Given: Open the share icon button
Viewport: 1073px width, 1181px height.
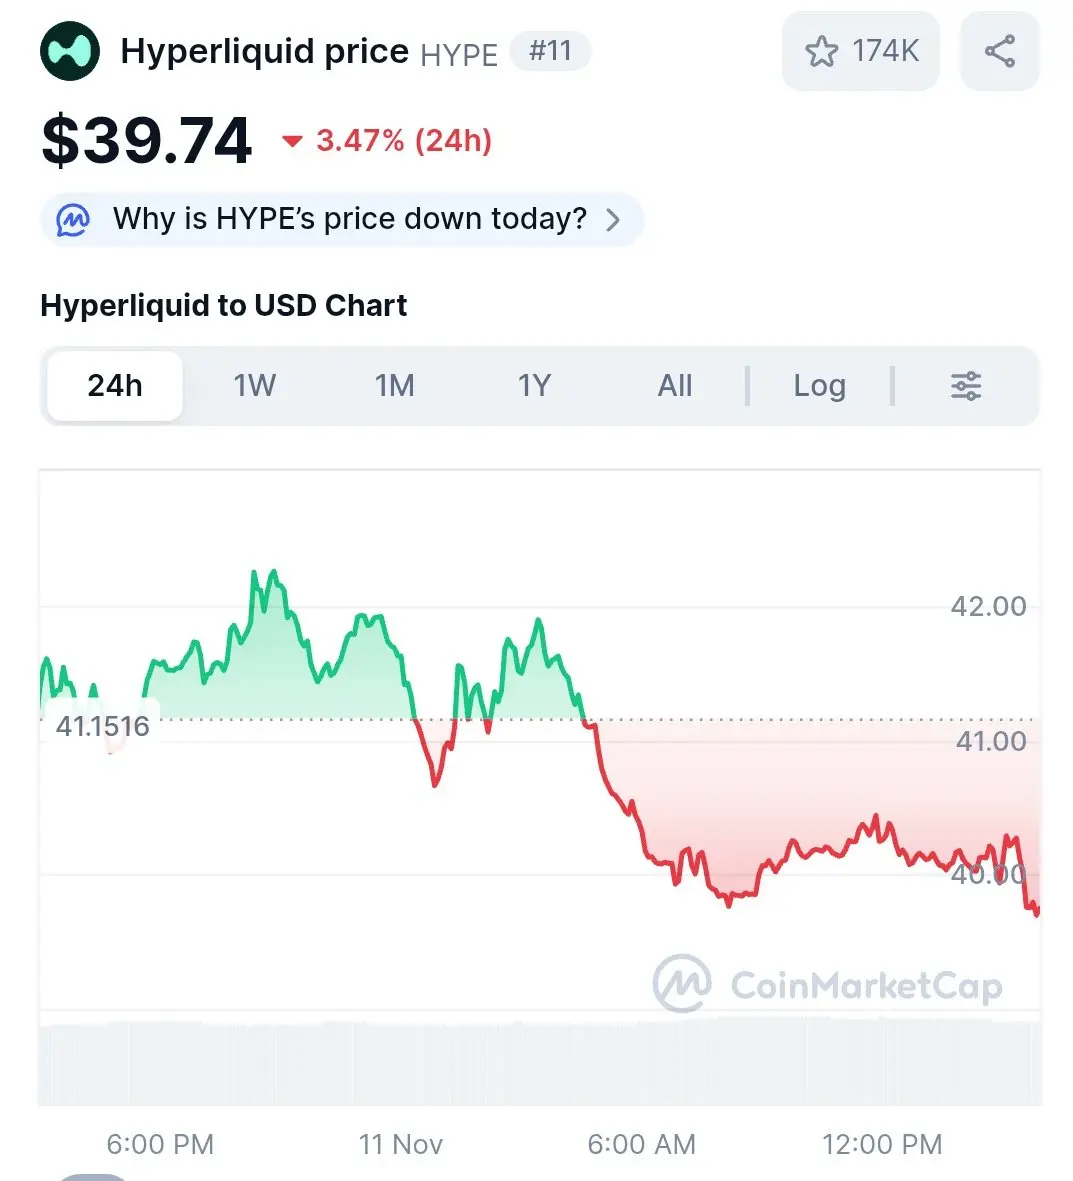Looking at the screenshot, I should (x=999, y=51).
